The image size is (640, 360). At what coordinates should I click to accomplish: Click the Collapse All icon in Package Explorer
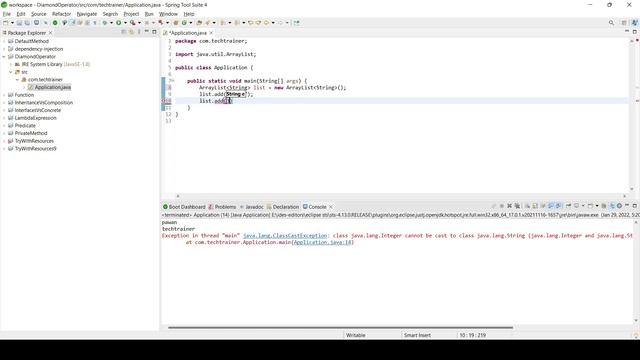[x=124, y=32]
